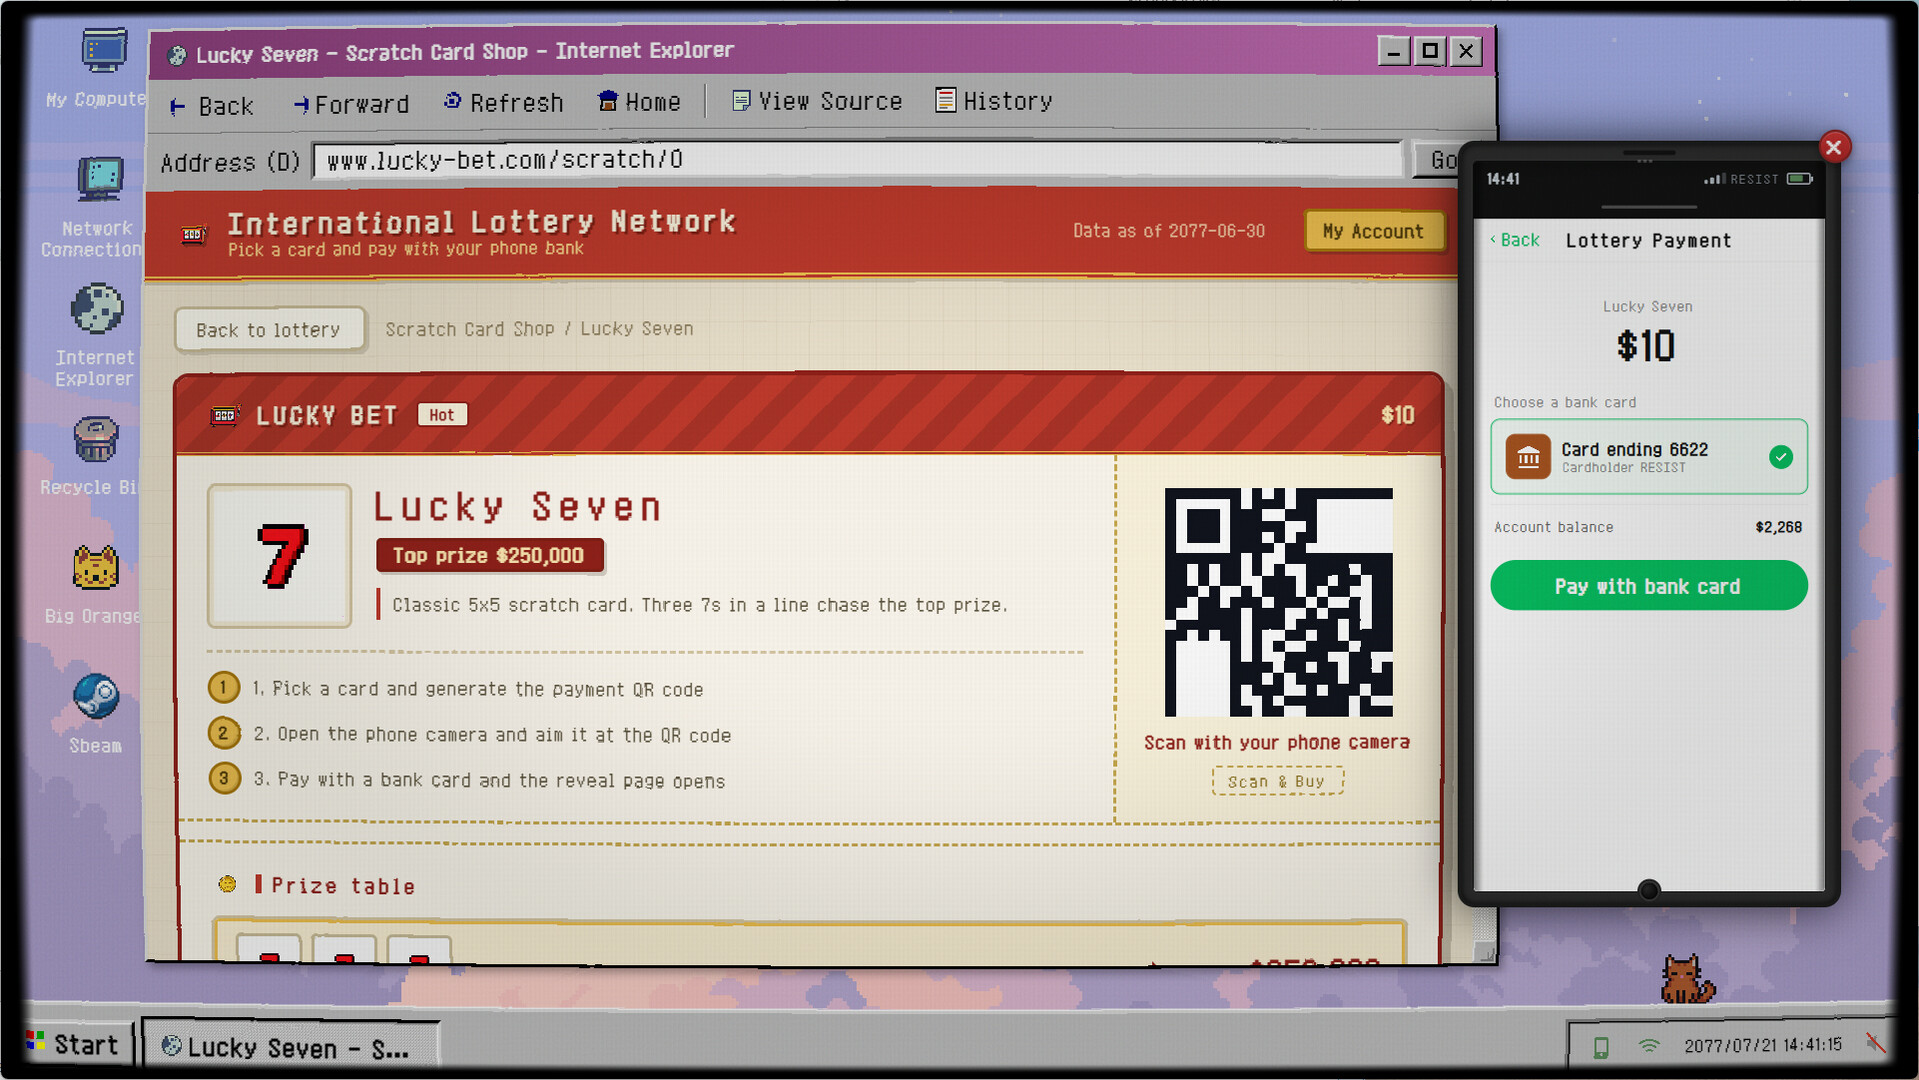Screen dimensions: 1919x1080
Task: Click the phone icon in system tray
Action: pos(1600,1047)
